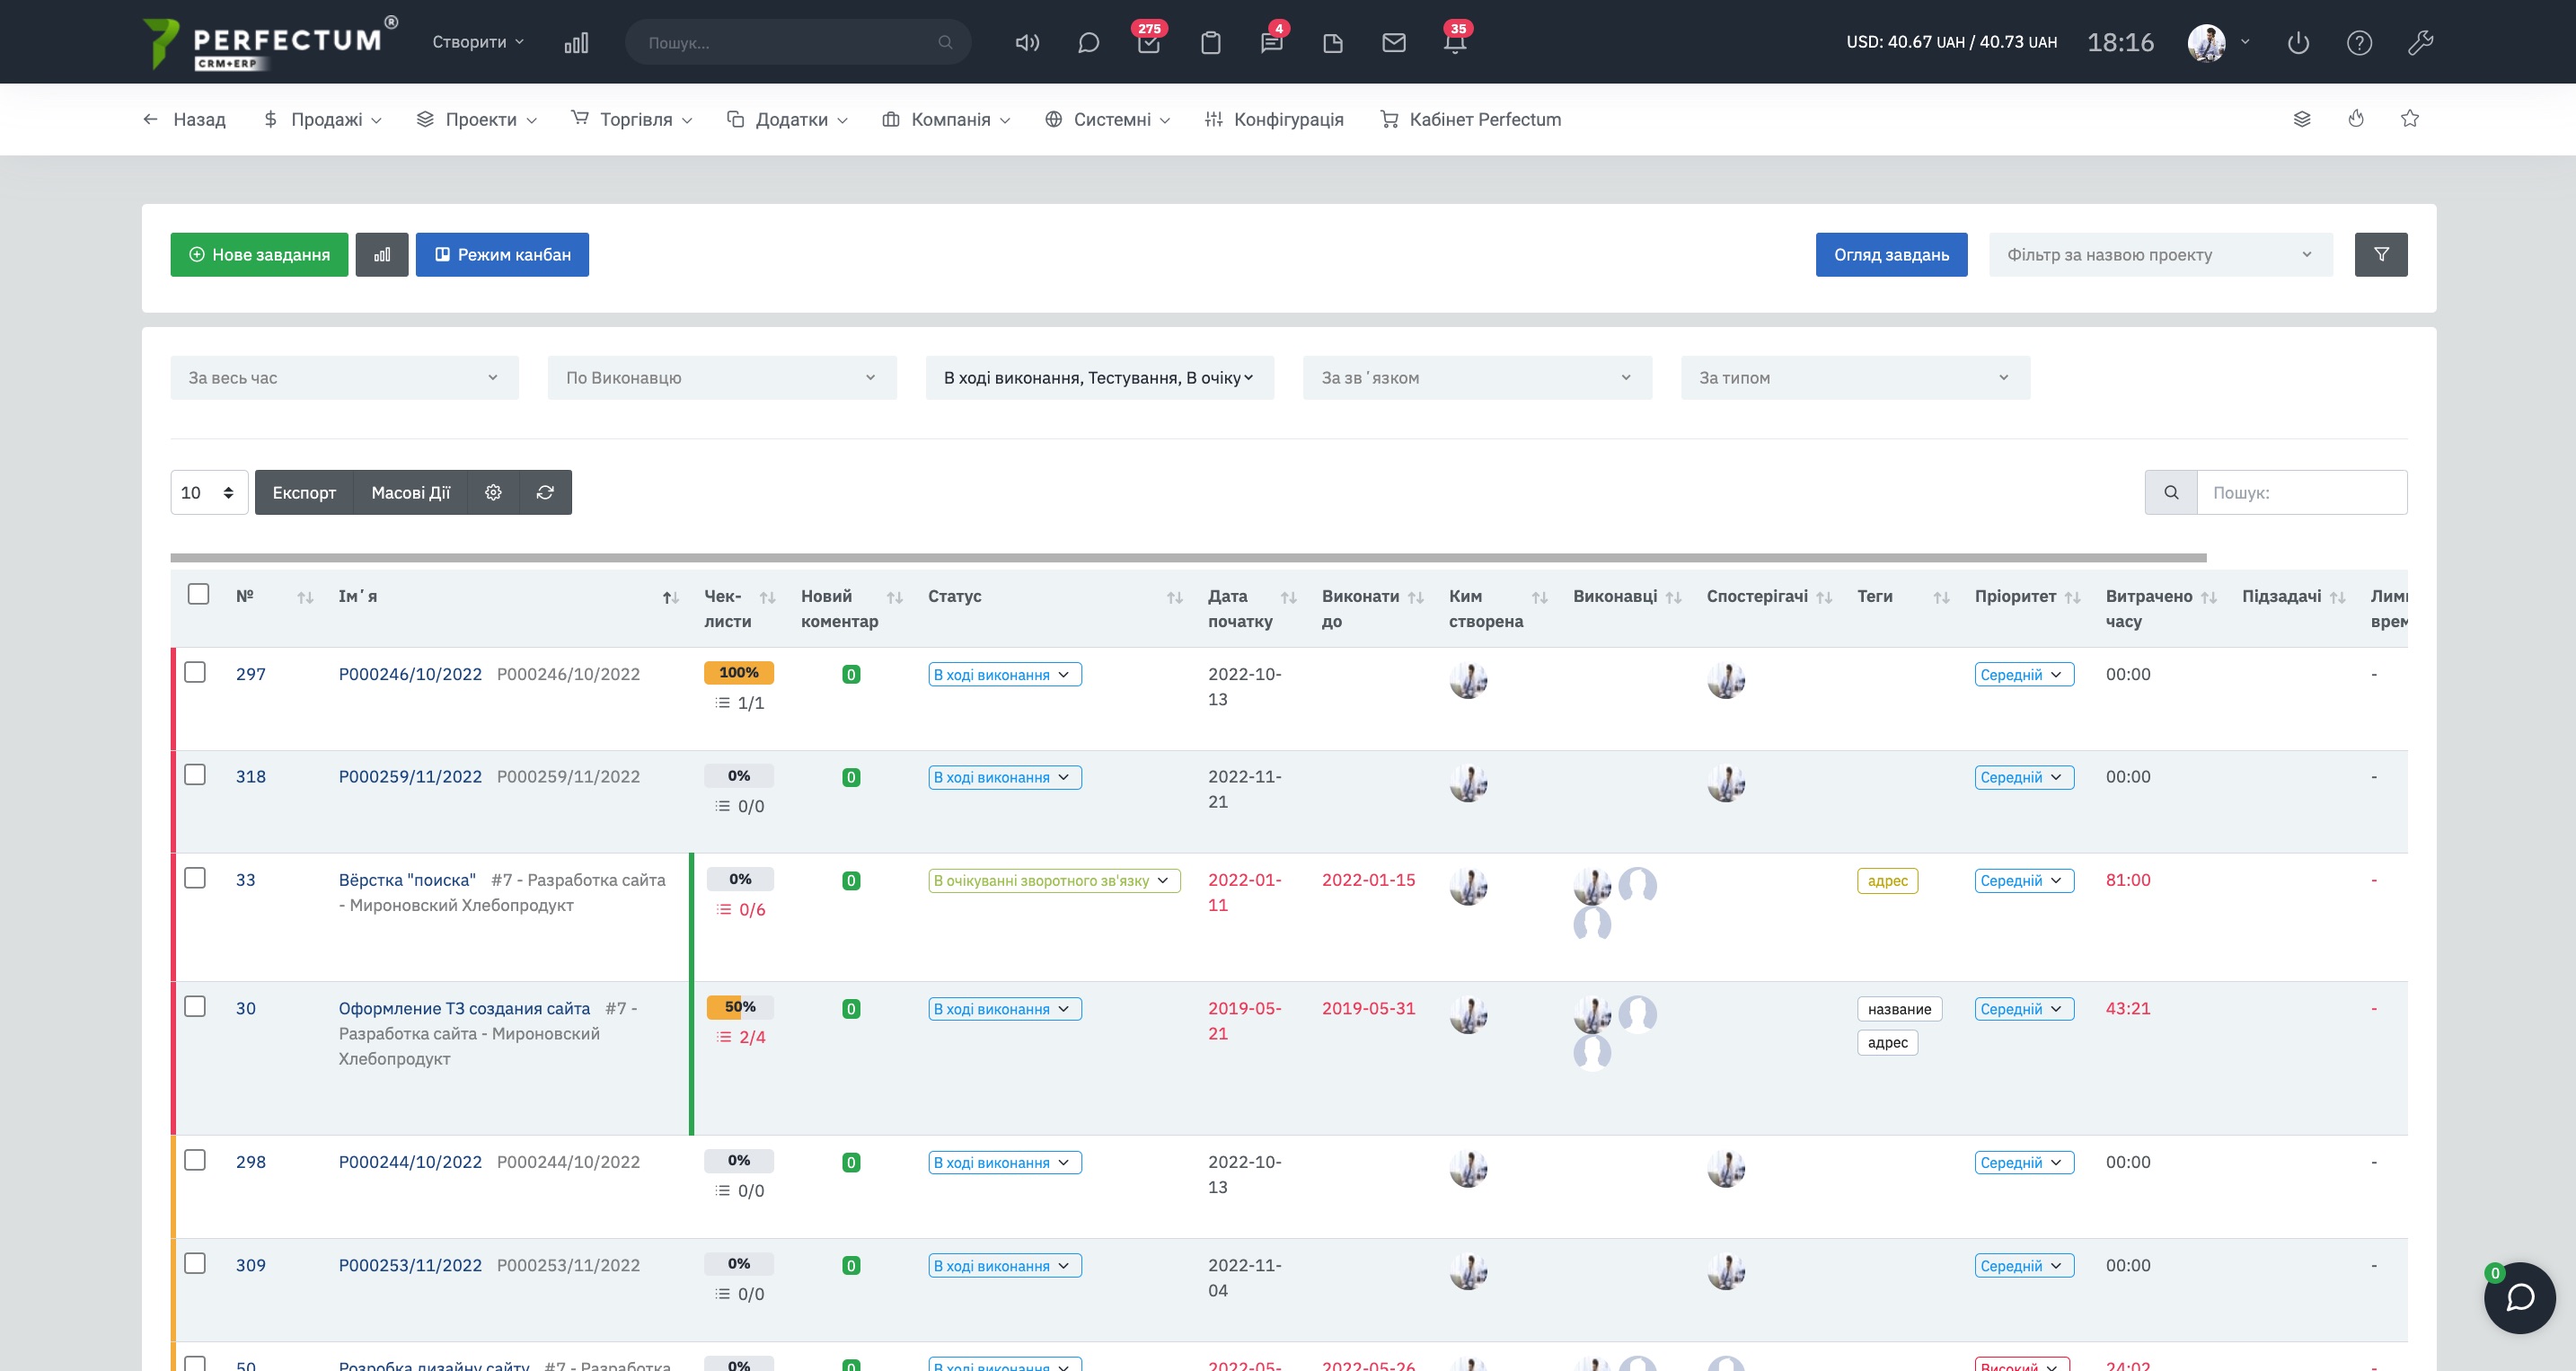The image size is (2576, 1371).
Task: Expand the 'По Виконавцю' filter dropdown
Action: [721, 378]
